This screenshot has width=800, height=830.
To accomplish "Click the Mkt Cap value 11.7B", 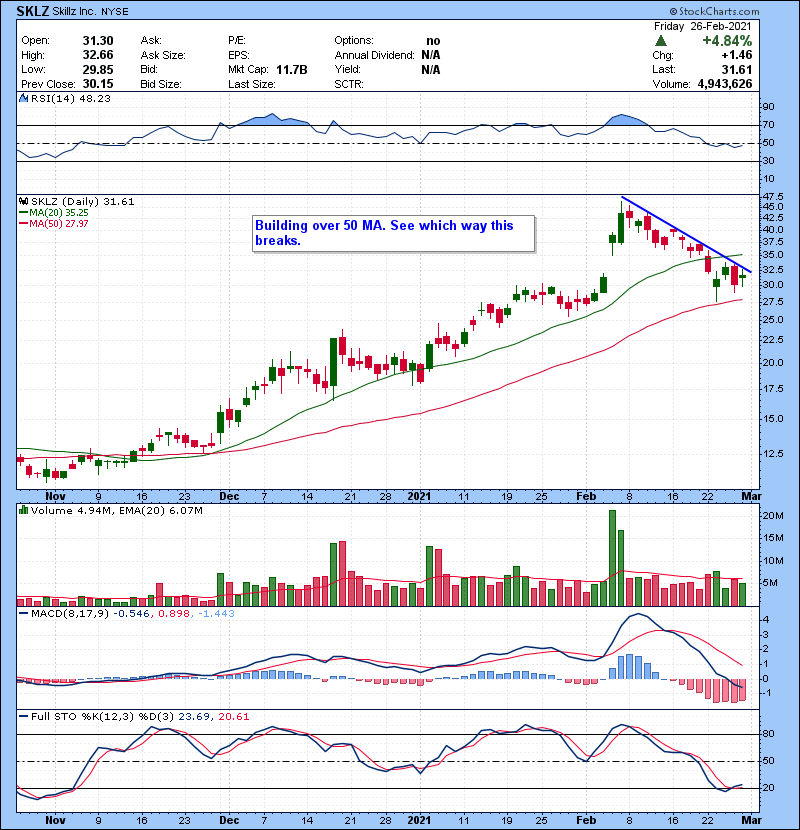I will pyautogui.click(x=292, y=70).
